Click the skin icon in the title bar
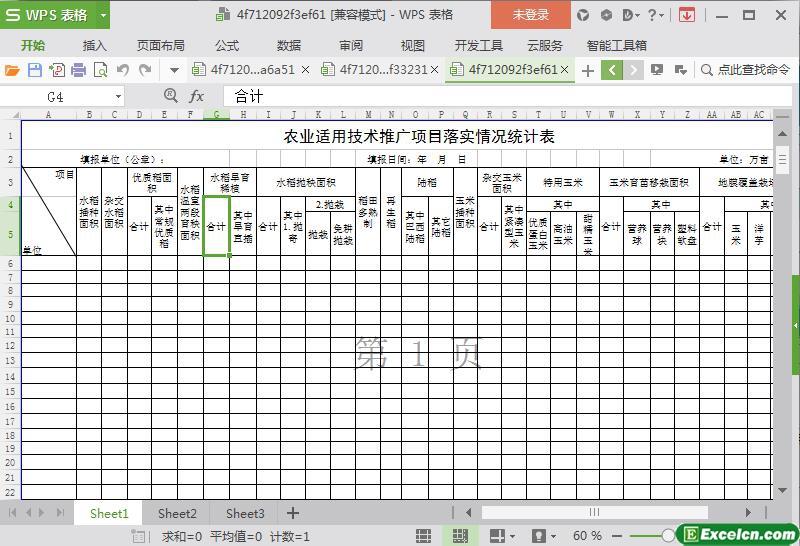 [583, 15]
